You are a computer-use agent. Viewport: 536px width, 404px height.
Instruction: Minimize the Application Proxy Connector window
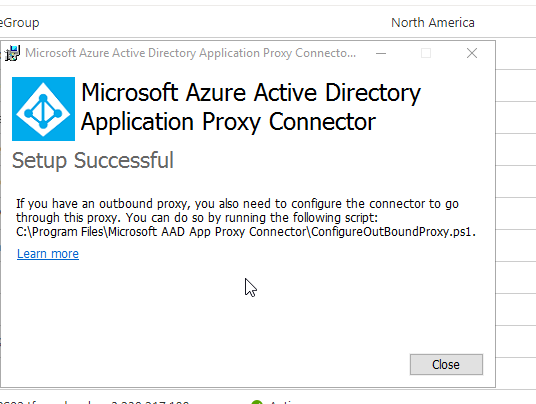click(x=381, y=53)
